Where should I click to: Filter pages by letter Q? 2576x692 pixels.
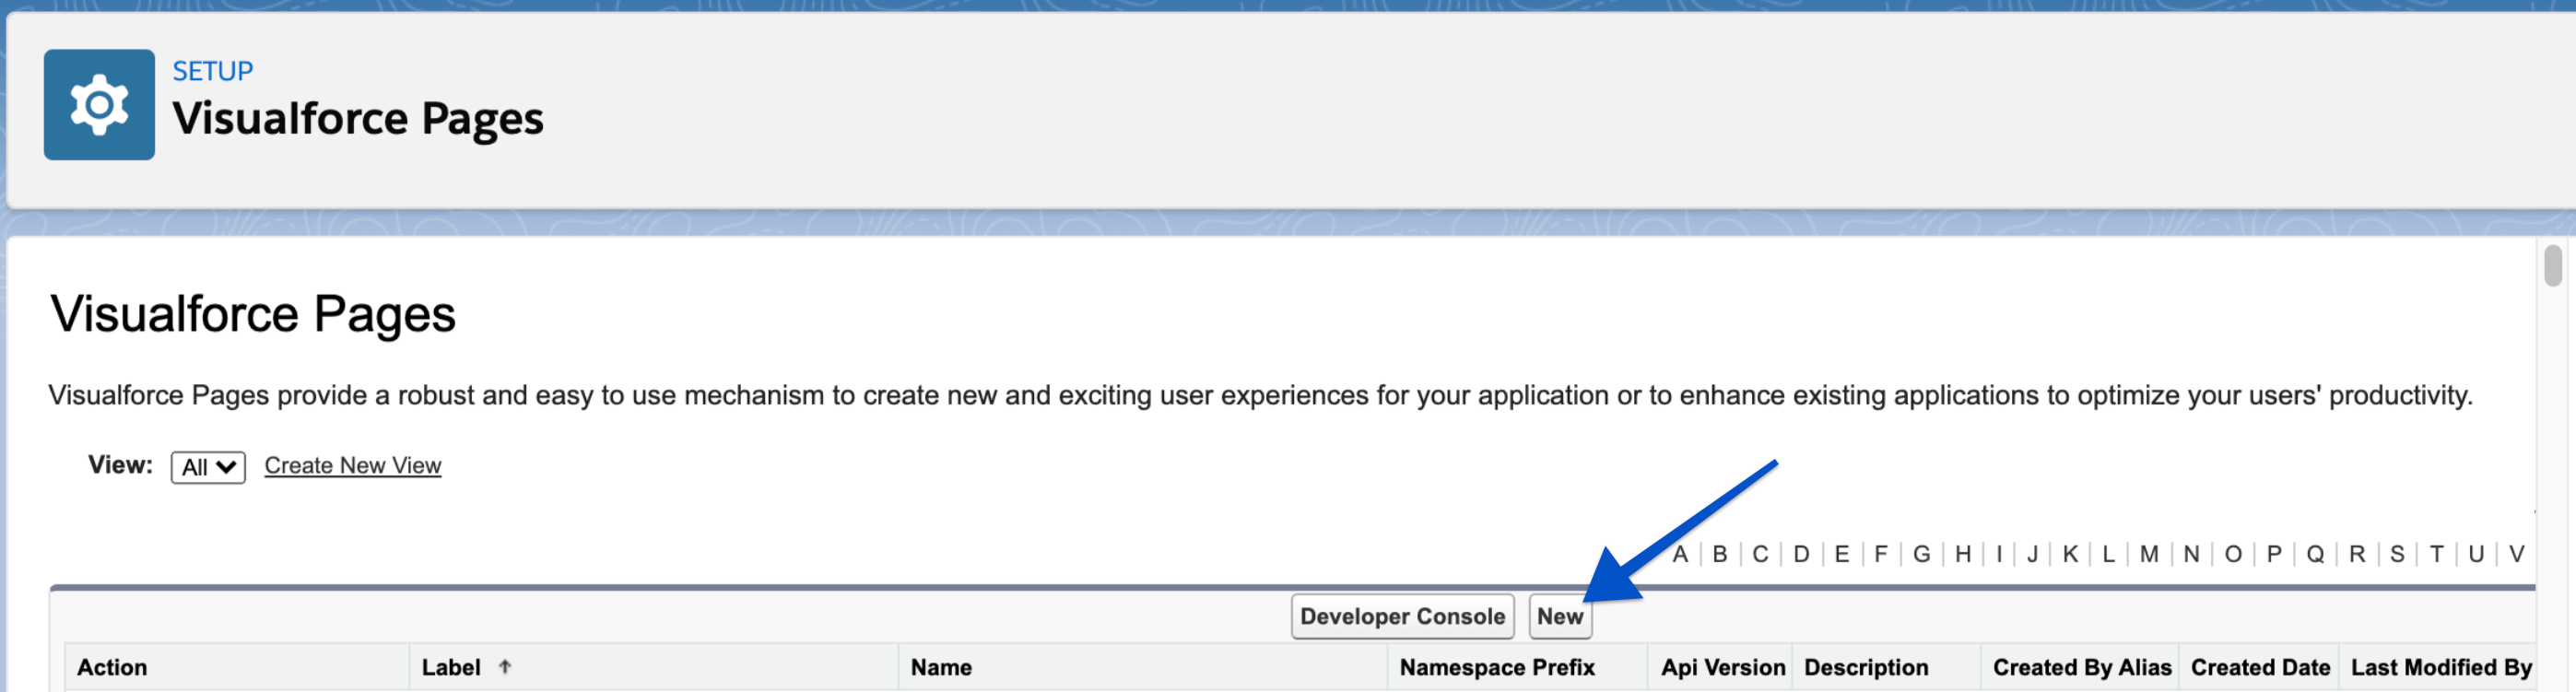pyautogui.click(x=2315, y=554)
